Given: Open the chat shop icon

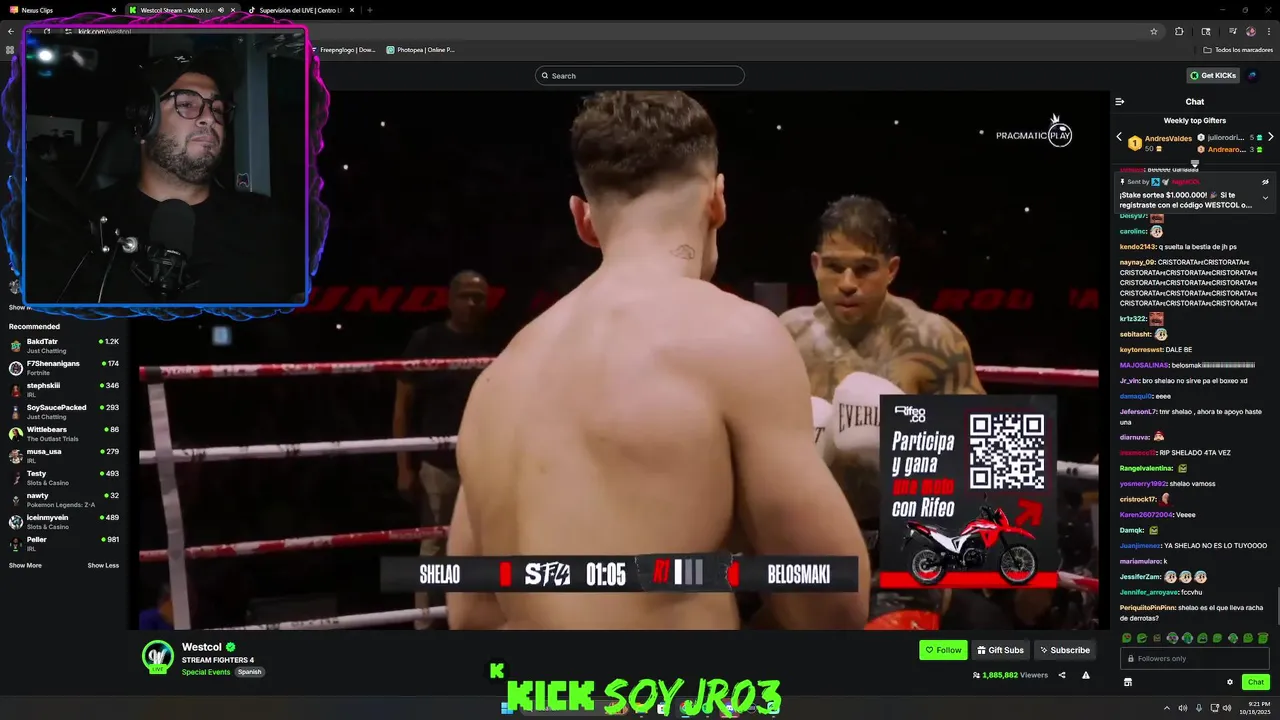Looking at the screenshot, I should 1127,682.
